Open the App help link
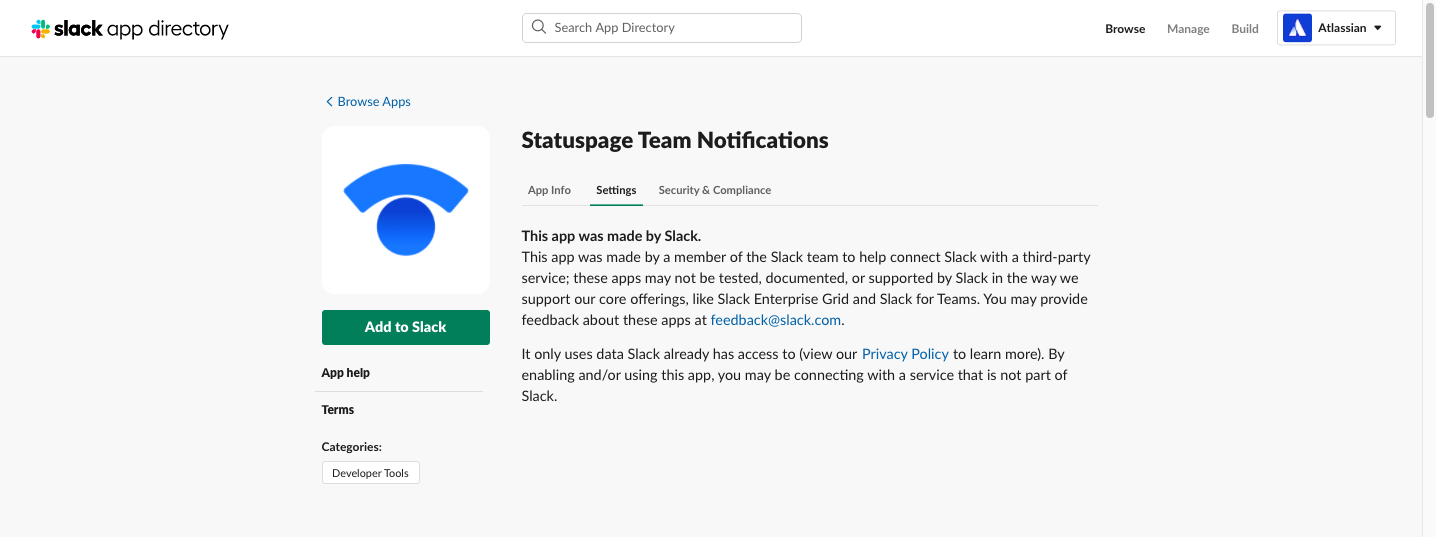Image resolution: width=1436 pixels, height=537 pixels. coord(346,373)
